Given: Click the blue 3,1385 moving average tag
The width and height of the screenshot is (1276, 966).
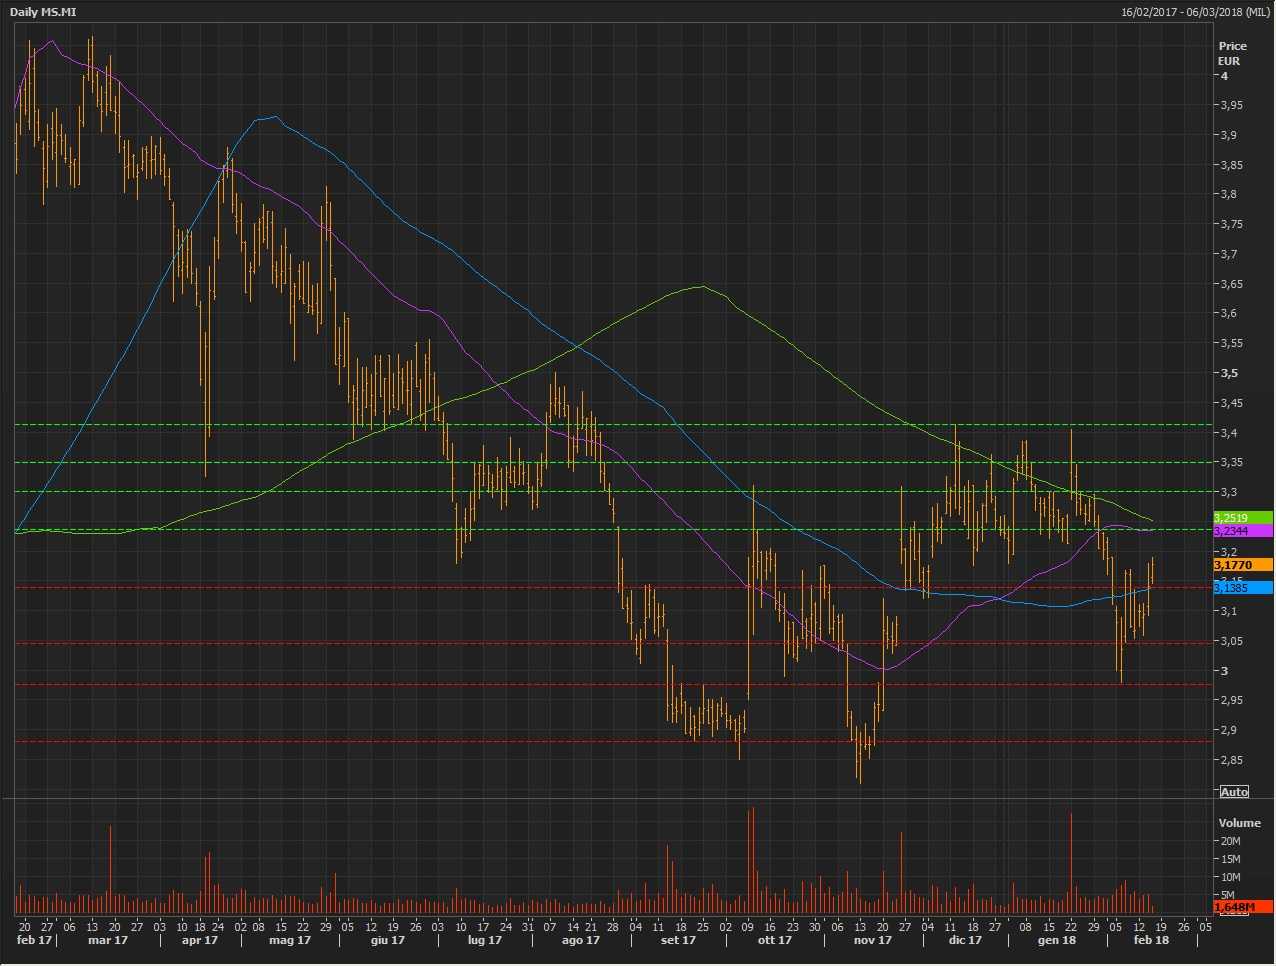Looking at the screenshot, I should (1242, 588).
